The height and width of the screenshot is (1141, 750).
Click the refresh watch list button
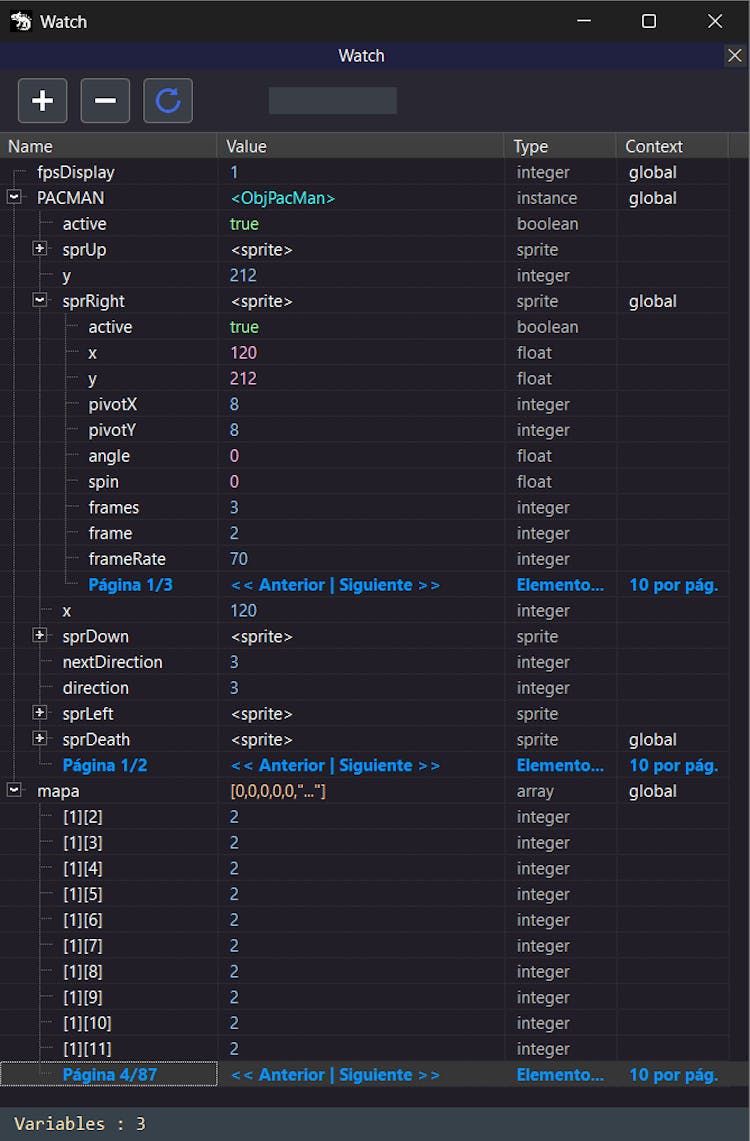pos(168,101)
